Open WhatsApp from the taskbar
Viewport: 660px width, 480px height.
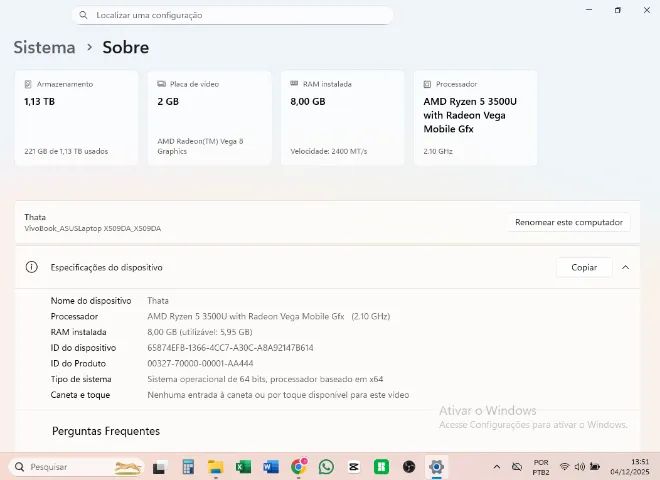326,467
